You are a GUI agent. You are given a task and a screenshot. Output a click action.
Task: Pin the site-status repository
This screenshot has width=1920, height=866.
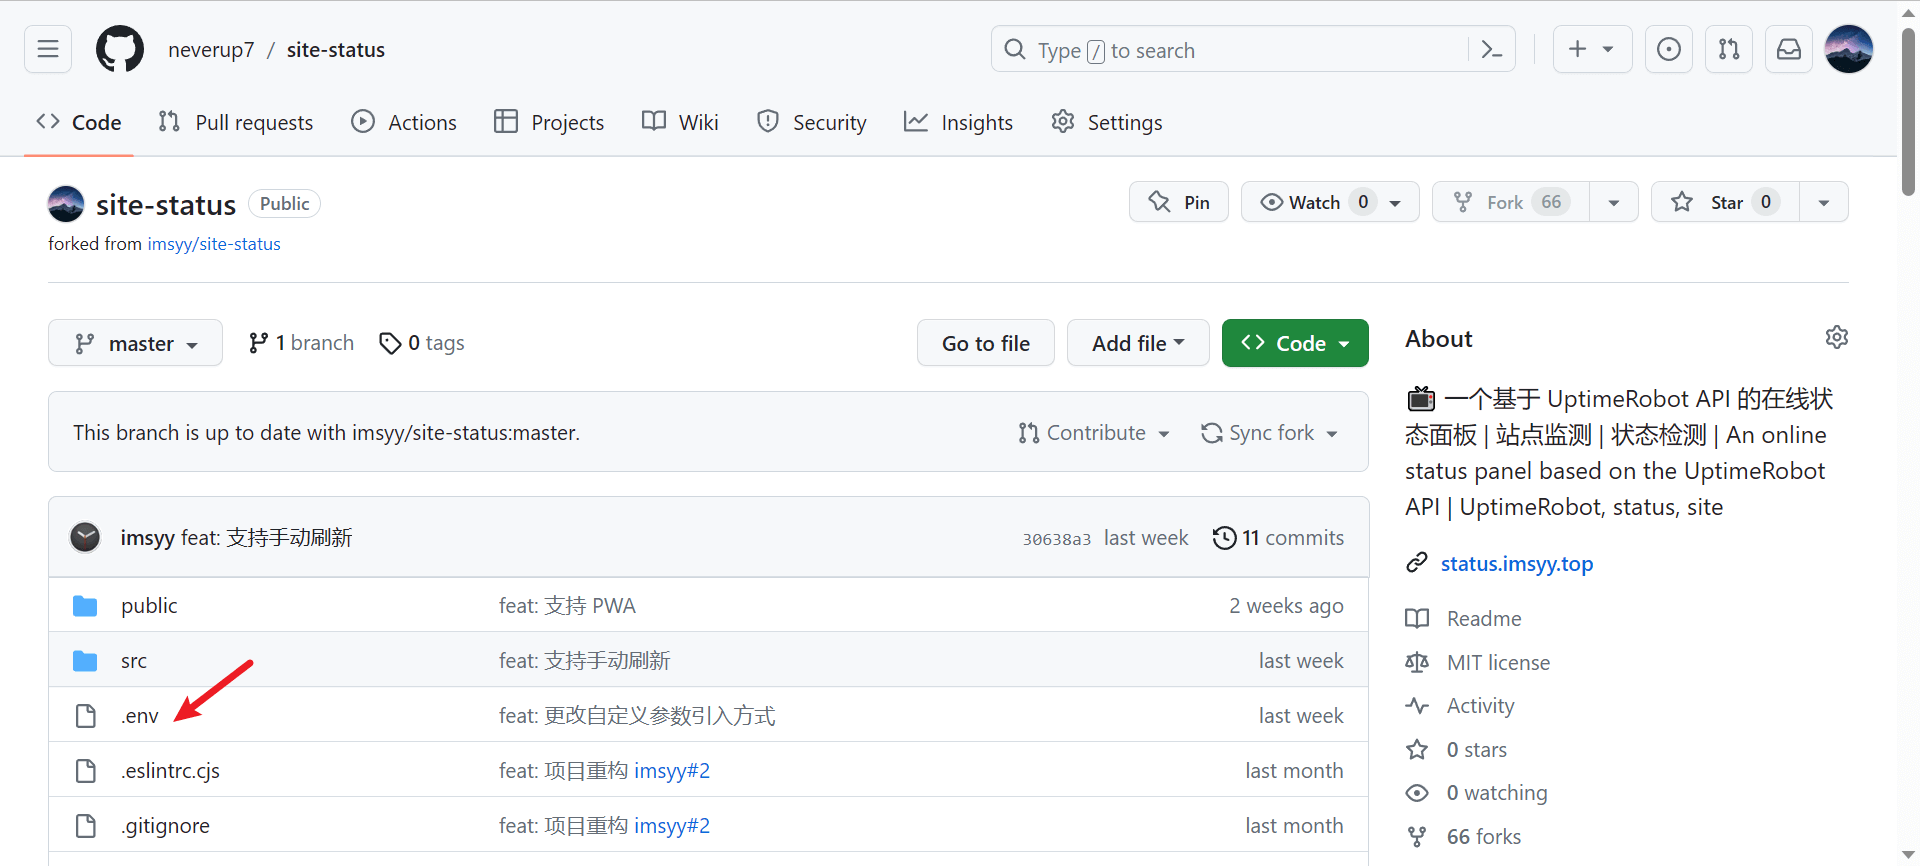[1178, 202]
